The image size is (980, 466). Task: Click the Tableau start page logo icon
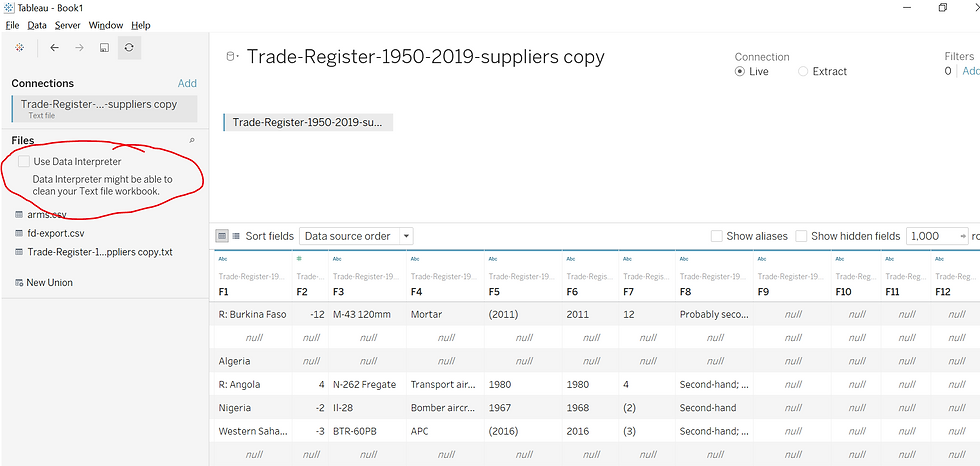(x=20, y=47)
